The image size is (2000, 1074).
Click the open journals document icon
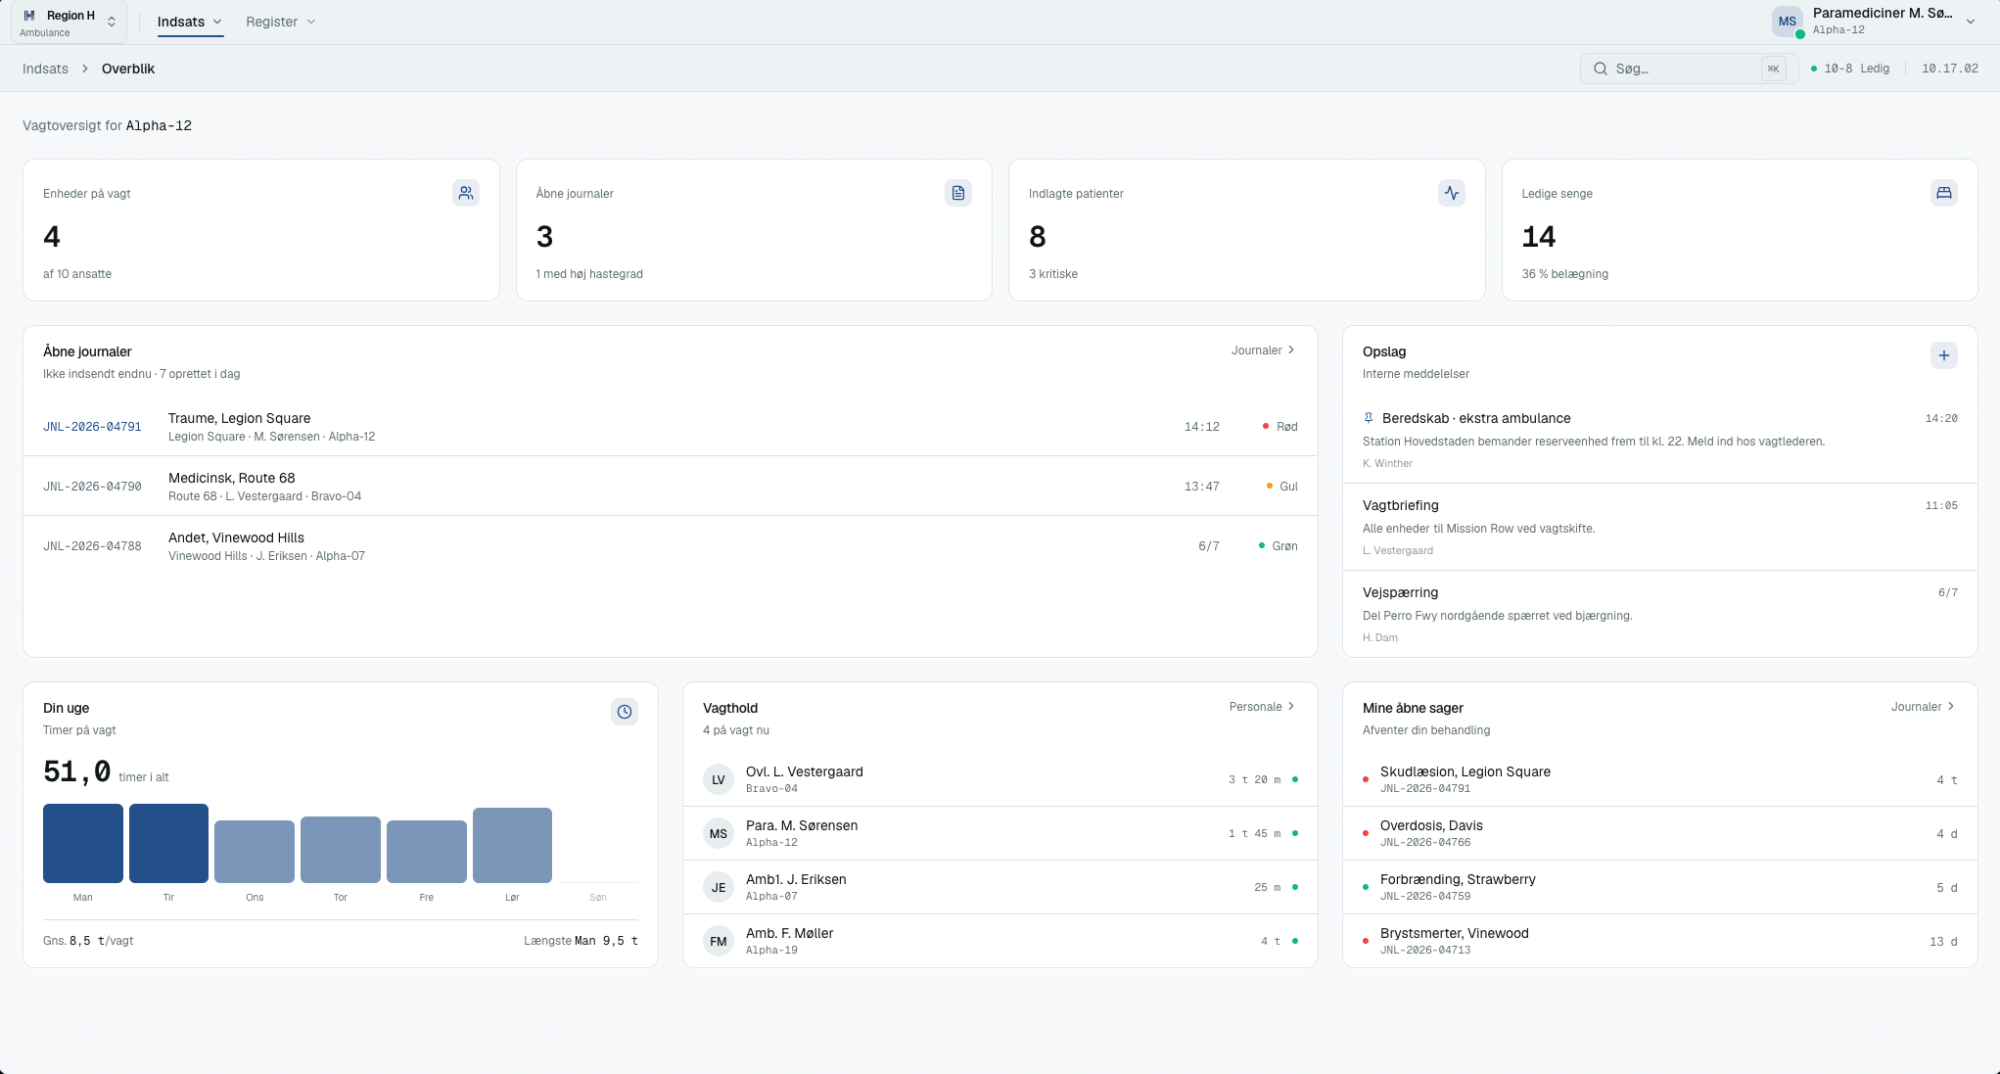958,193
